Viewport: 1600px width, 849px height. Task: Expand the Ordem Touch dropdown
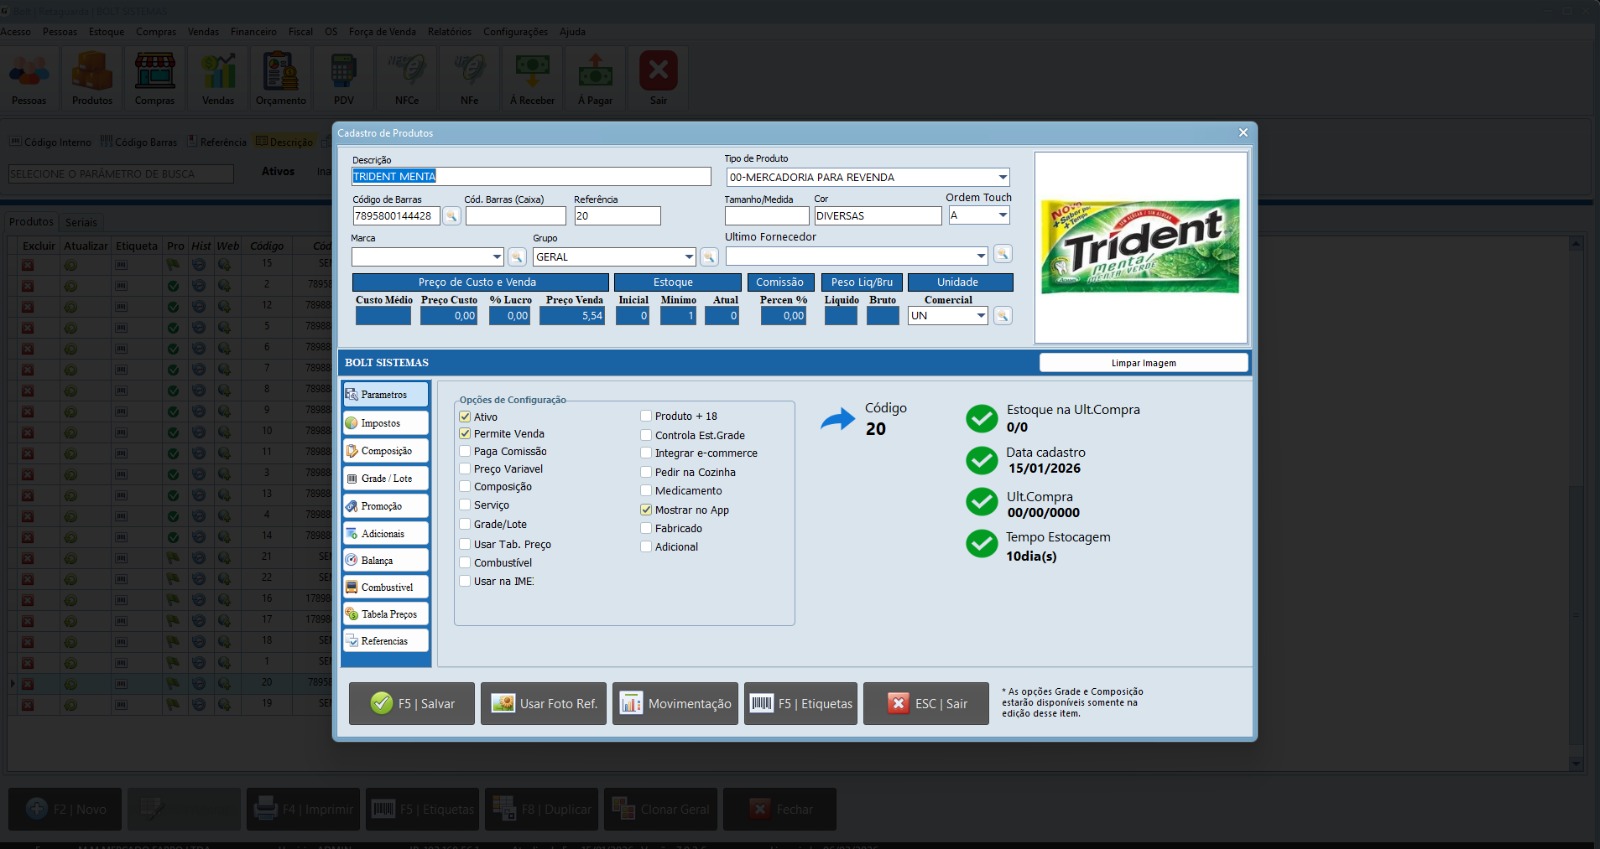coord(1003,215)
